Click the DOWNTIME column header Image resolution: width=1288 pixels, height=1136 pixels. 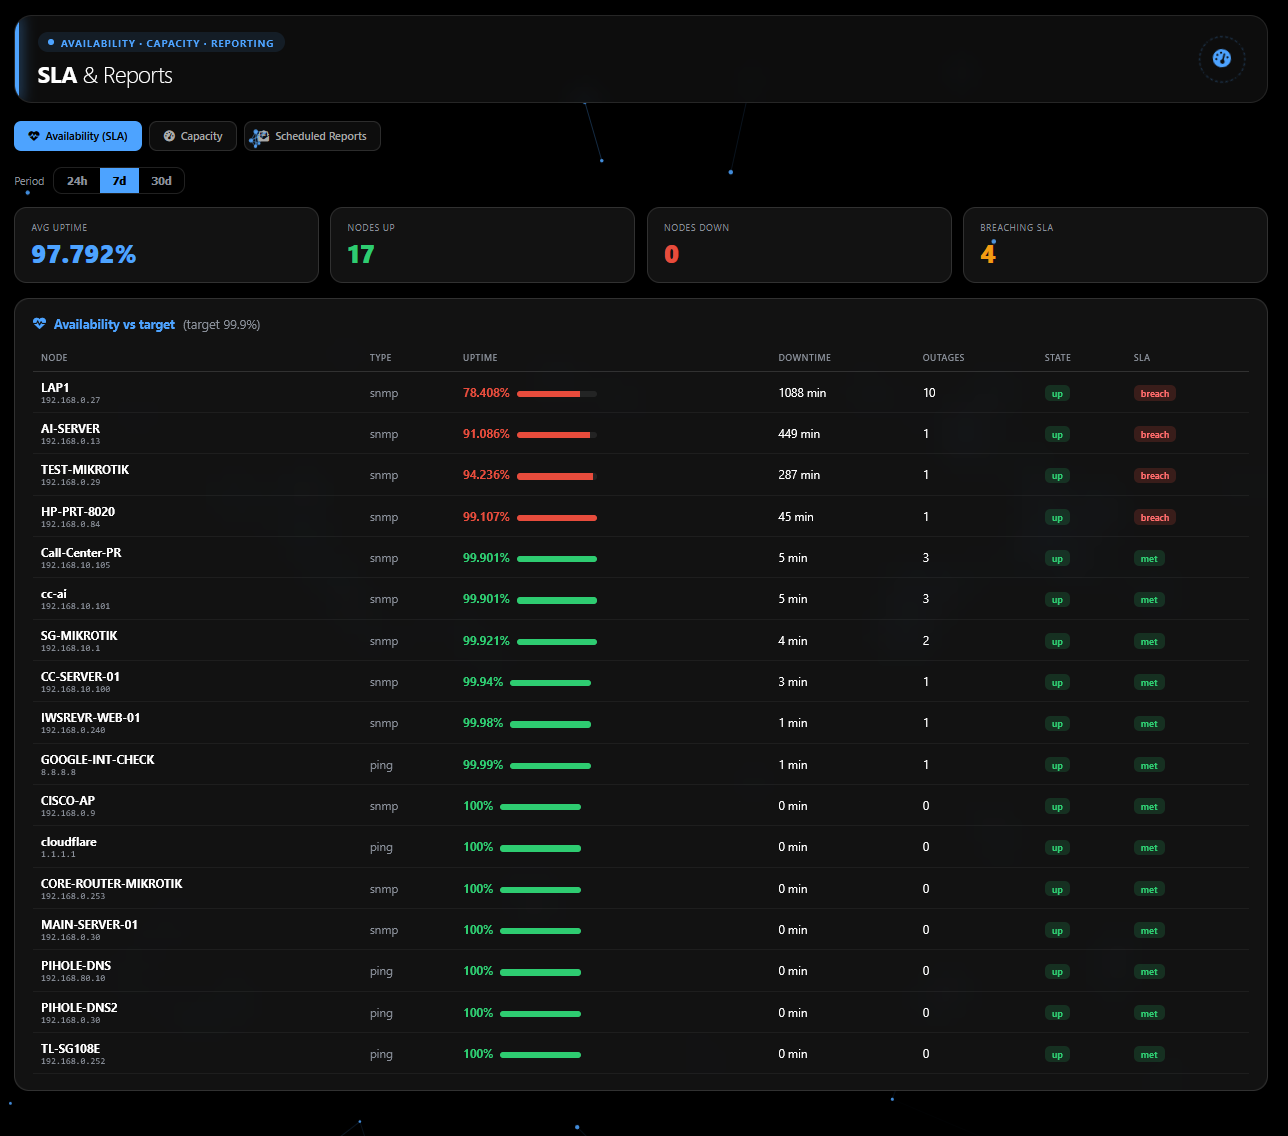[805, 358]
